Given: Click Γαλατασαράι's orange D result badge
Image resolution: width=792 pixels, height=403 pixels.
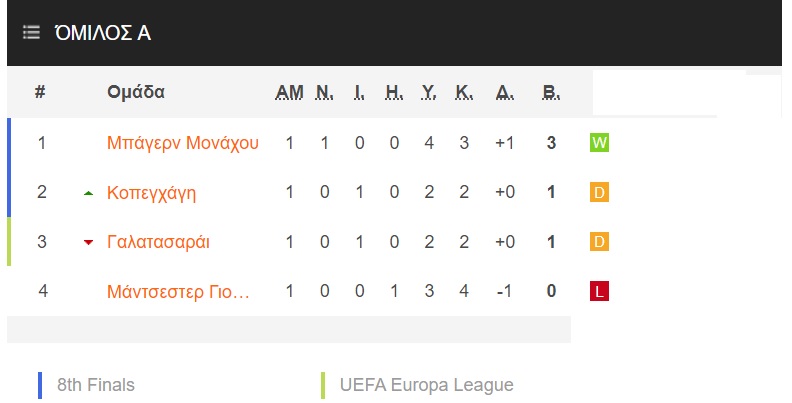Looking at the screenshot, I should [599, 241].
